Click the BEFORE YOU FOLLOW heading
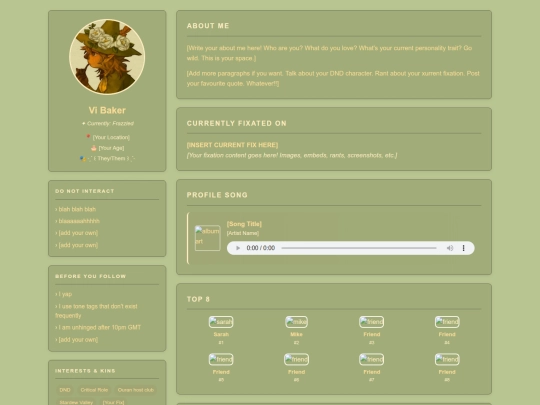The height and width of the screenshot is (405, 540). coord(91,276)
